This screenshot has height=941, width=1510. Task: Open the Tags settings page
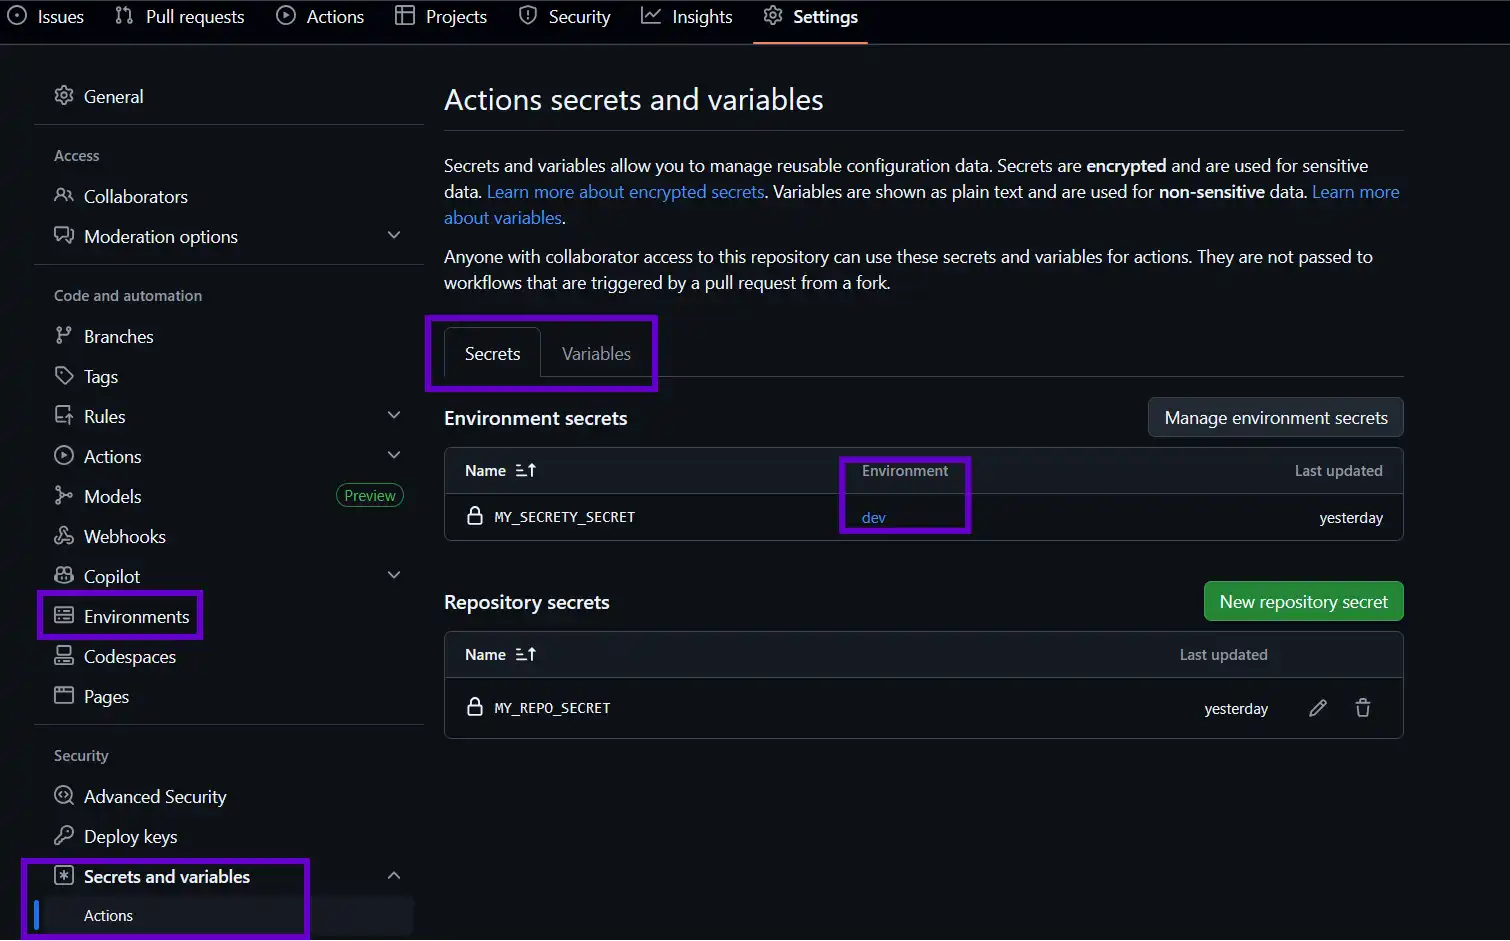tap(100, 377)
